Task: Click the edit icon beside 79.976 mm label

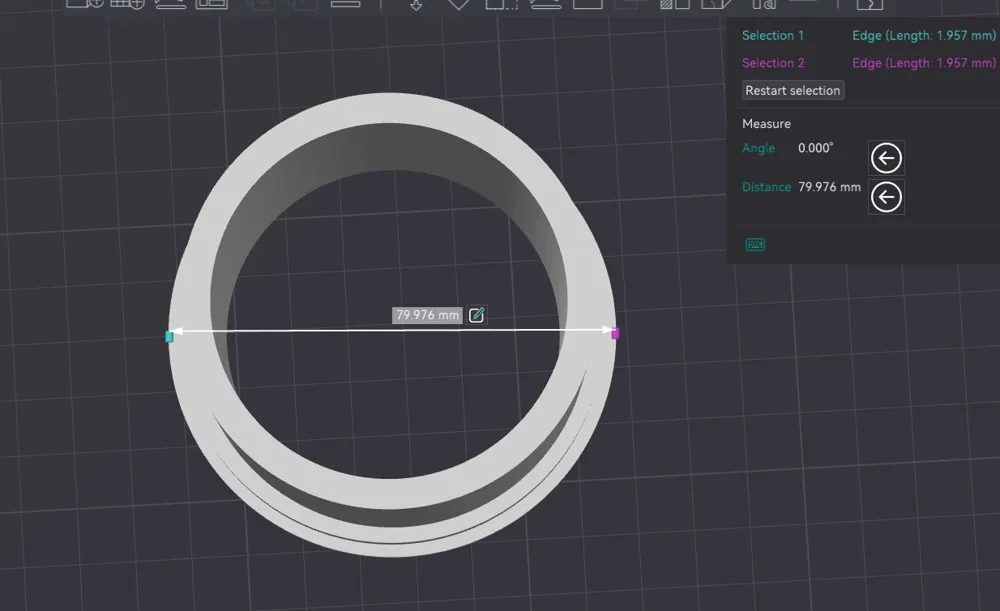Action: click(x=476, y=315)
